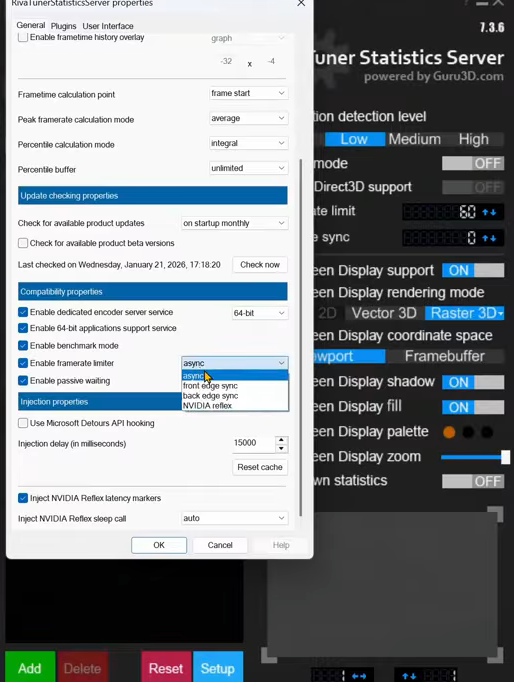Open the Frametime calculation point dropdown
The width and height of the screenshot is (514, 682).
tap(248, 93)
